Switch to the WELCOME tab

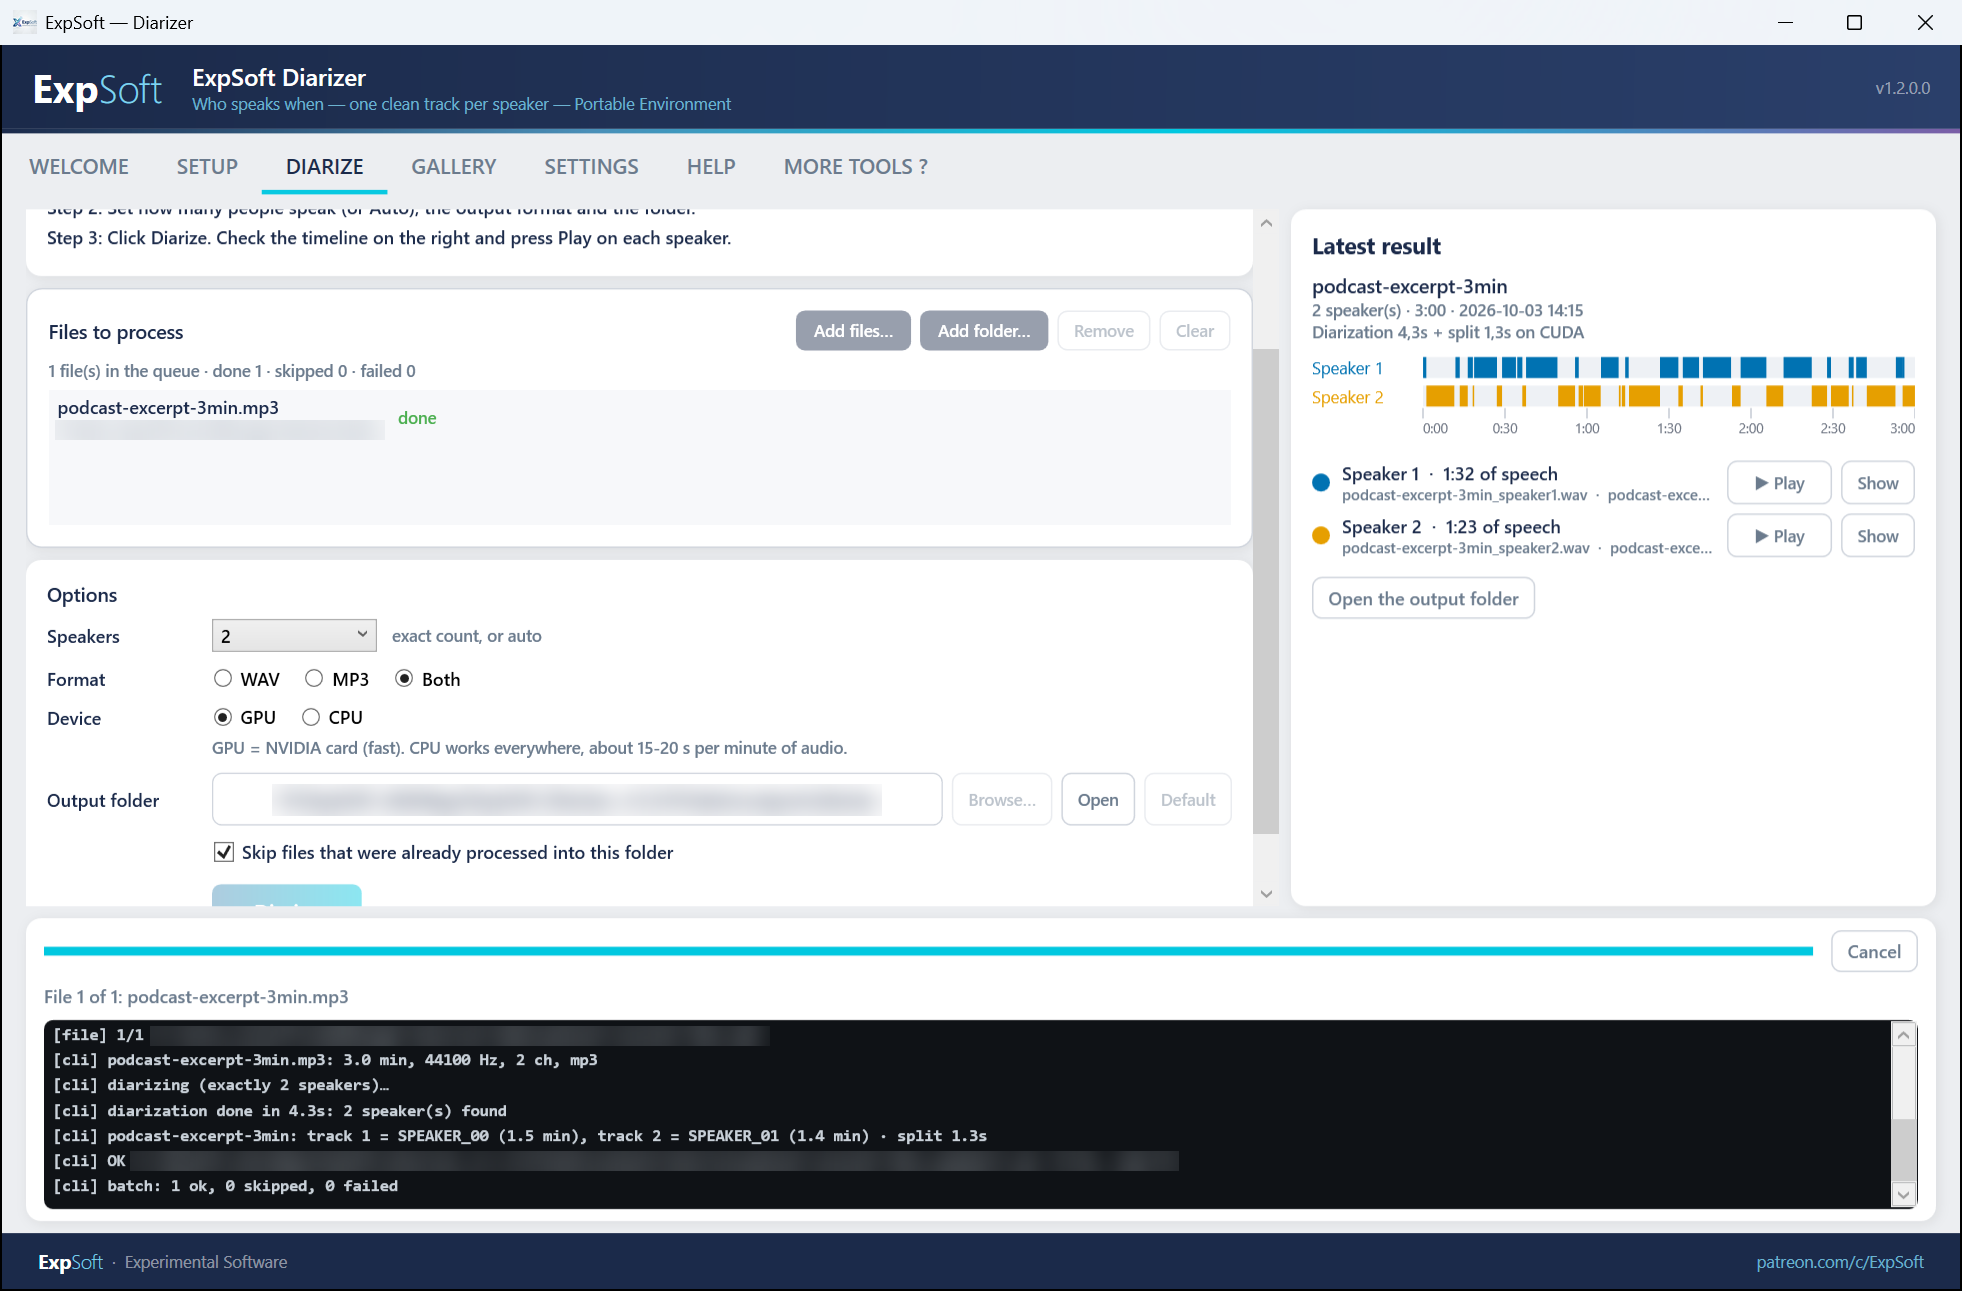(79, 167)
